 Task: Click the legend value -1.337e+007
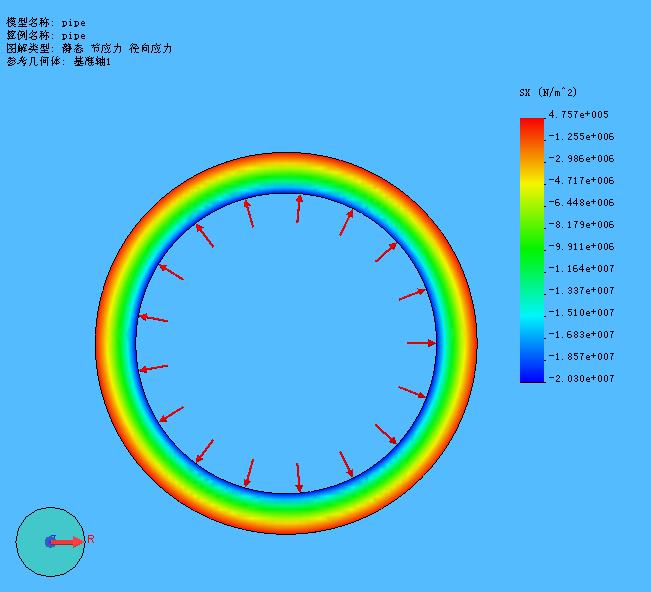581,291
